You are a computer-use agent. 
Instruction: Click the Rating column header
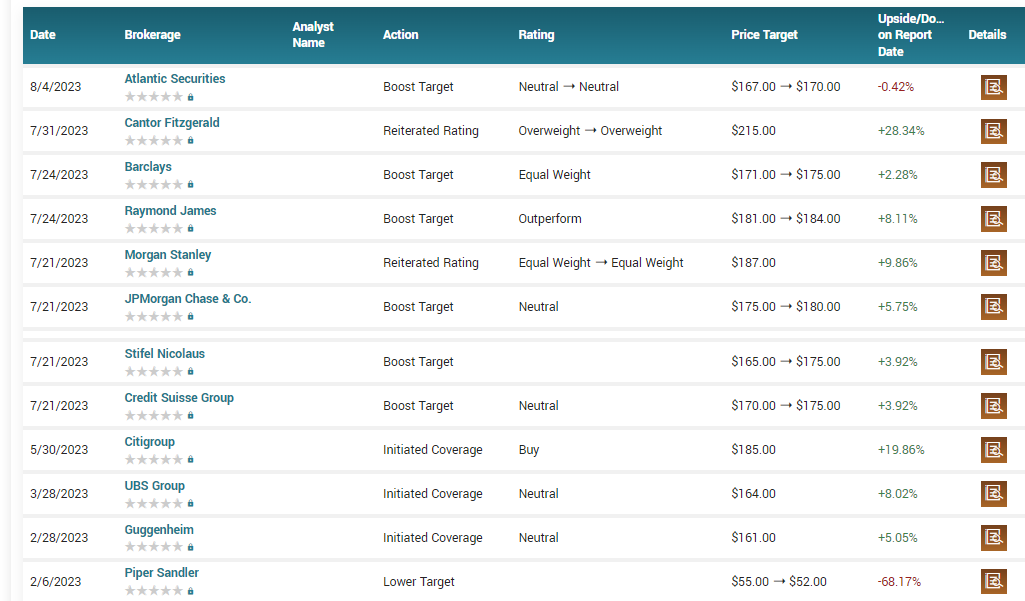coord(536,35)
